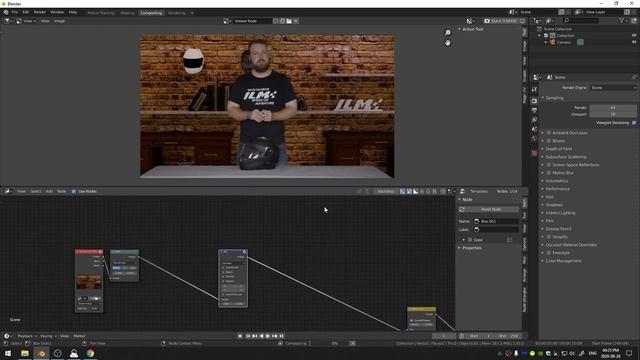Open the outliner filter icon

click(x=621, y=20)
